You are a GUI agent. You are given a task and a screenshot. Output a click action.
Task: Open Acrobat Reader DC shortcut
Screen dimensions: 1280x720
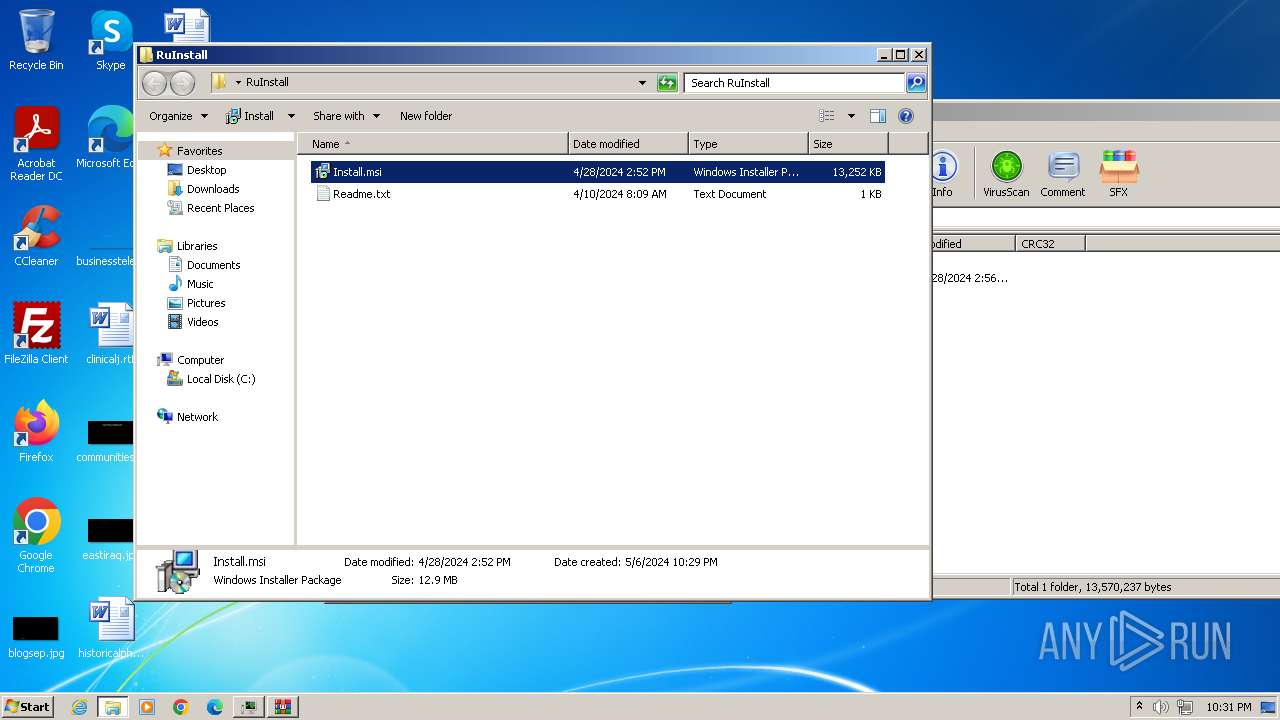pyautogui.click(x=36, y=144)
